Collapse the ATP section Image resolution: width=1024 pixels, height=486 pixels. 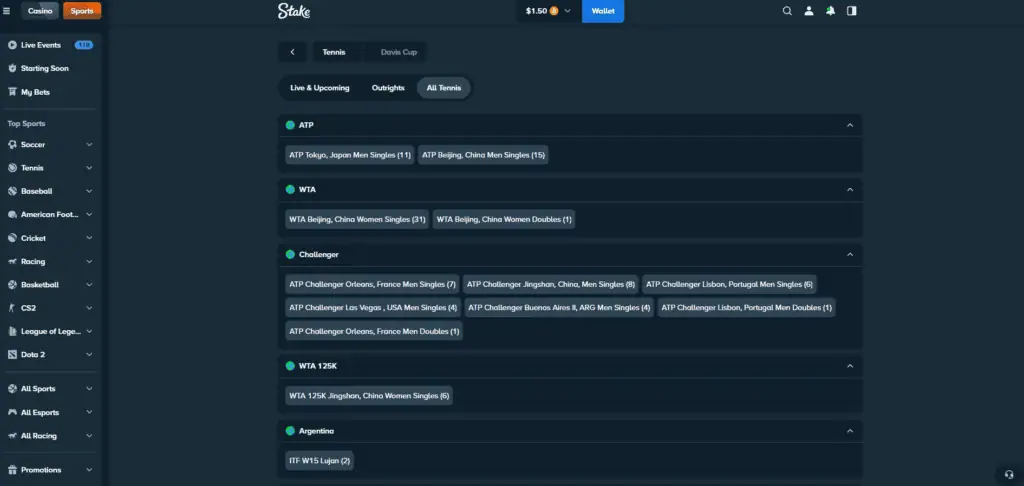pyautogui.click(x=850, y=125)
